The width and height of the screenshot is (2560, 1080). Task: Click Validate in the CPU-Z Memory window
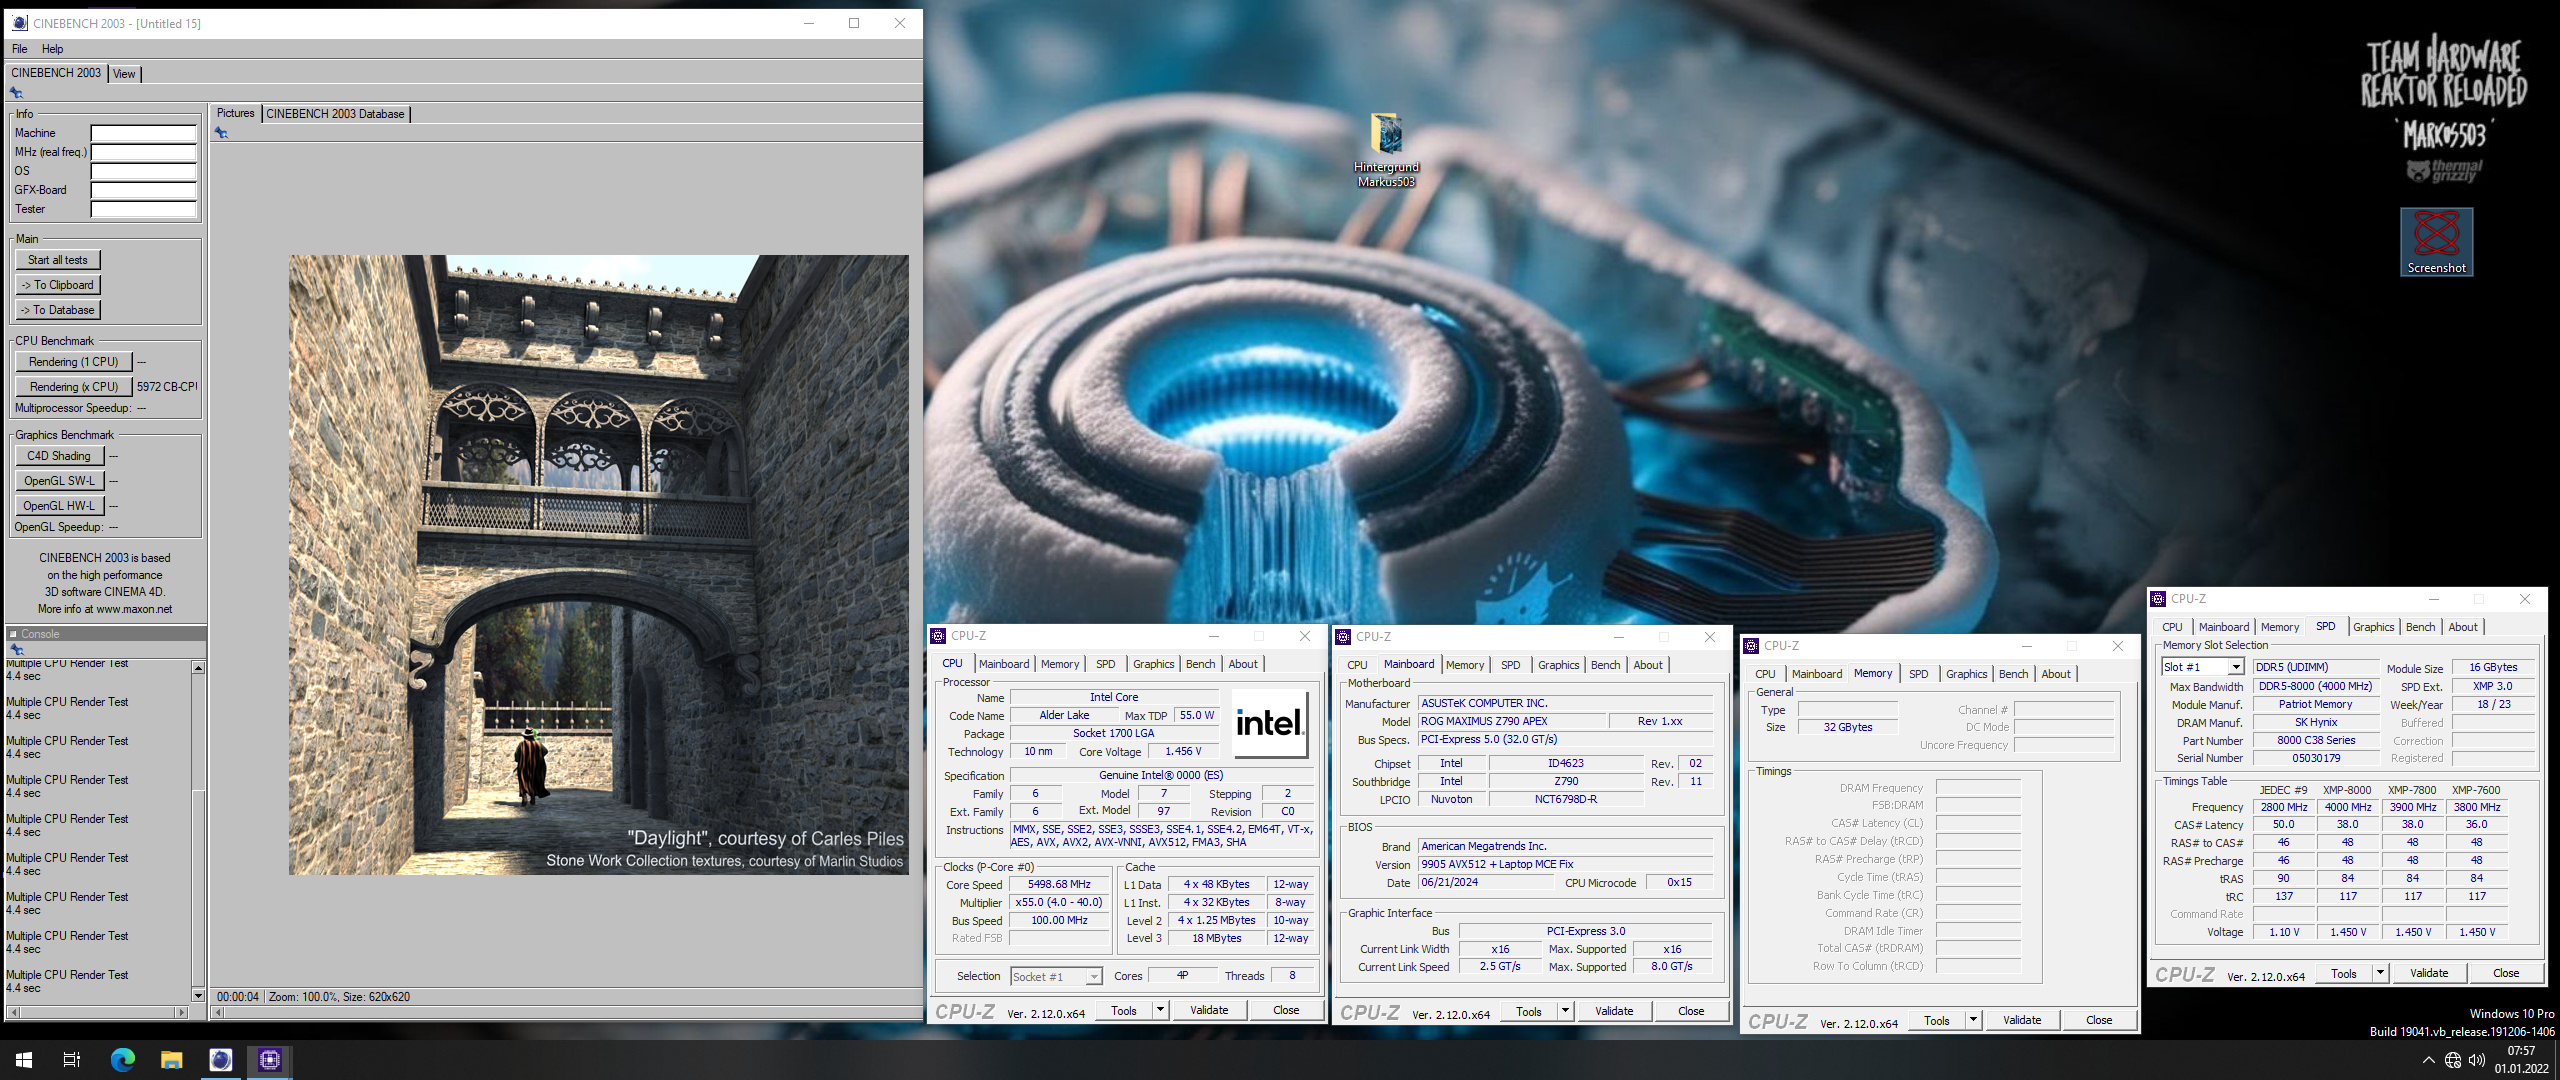2021,1020
